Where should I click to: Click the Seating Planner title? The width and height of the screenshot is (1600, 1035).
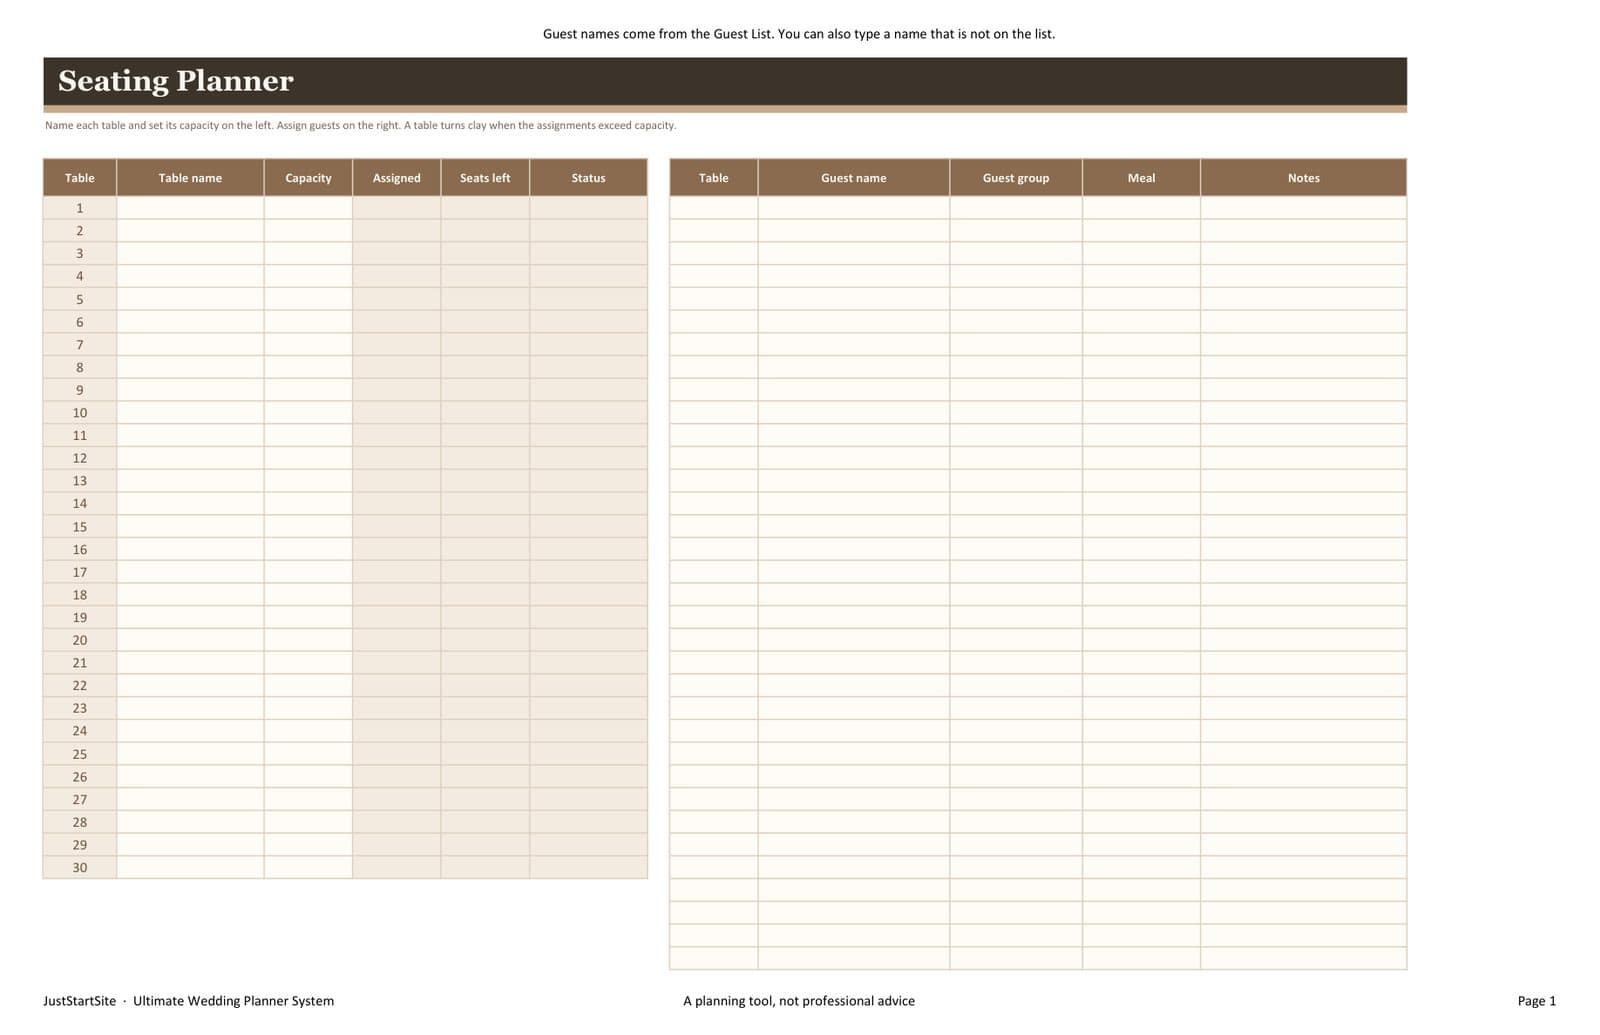(175, 81)
